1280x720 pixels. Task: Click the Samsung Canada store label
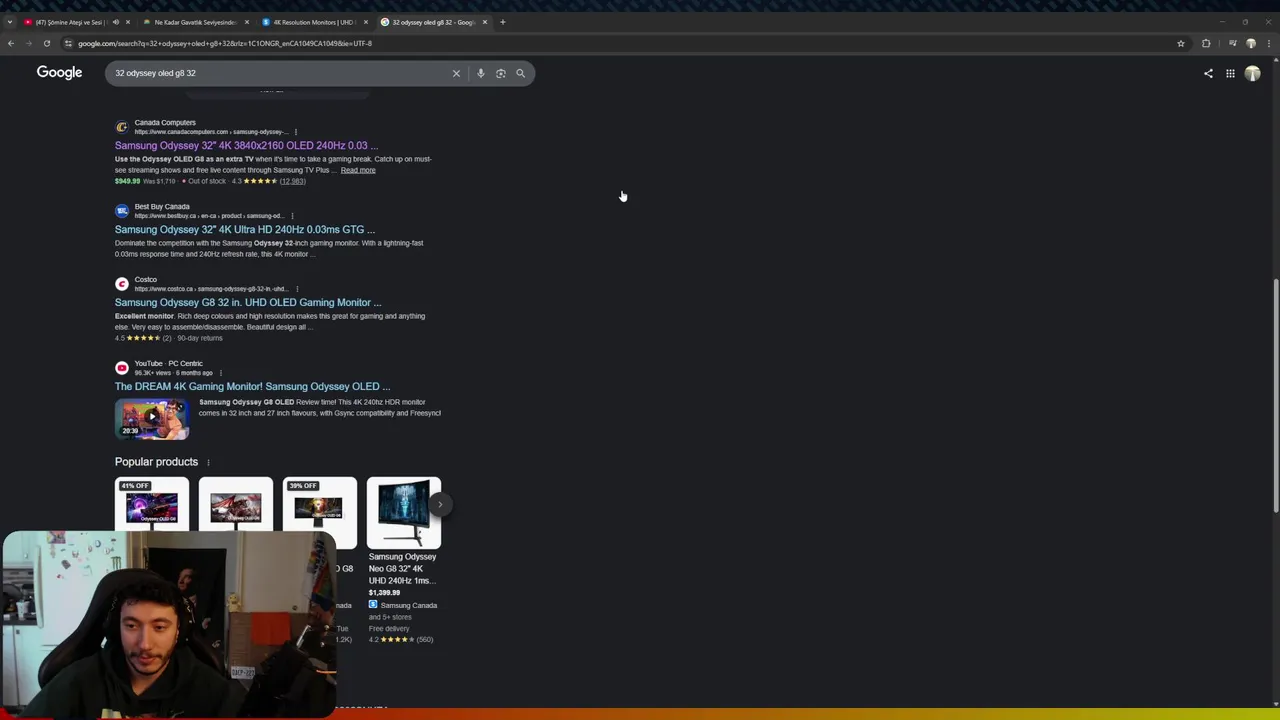(408, 605)
